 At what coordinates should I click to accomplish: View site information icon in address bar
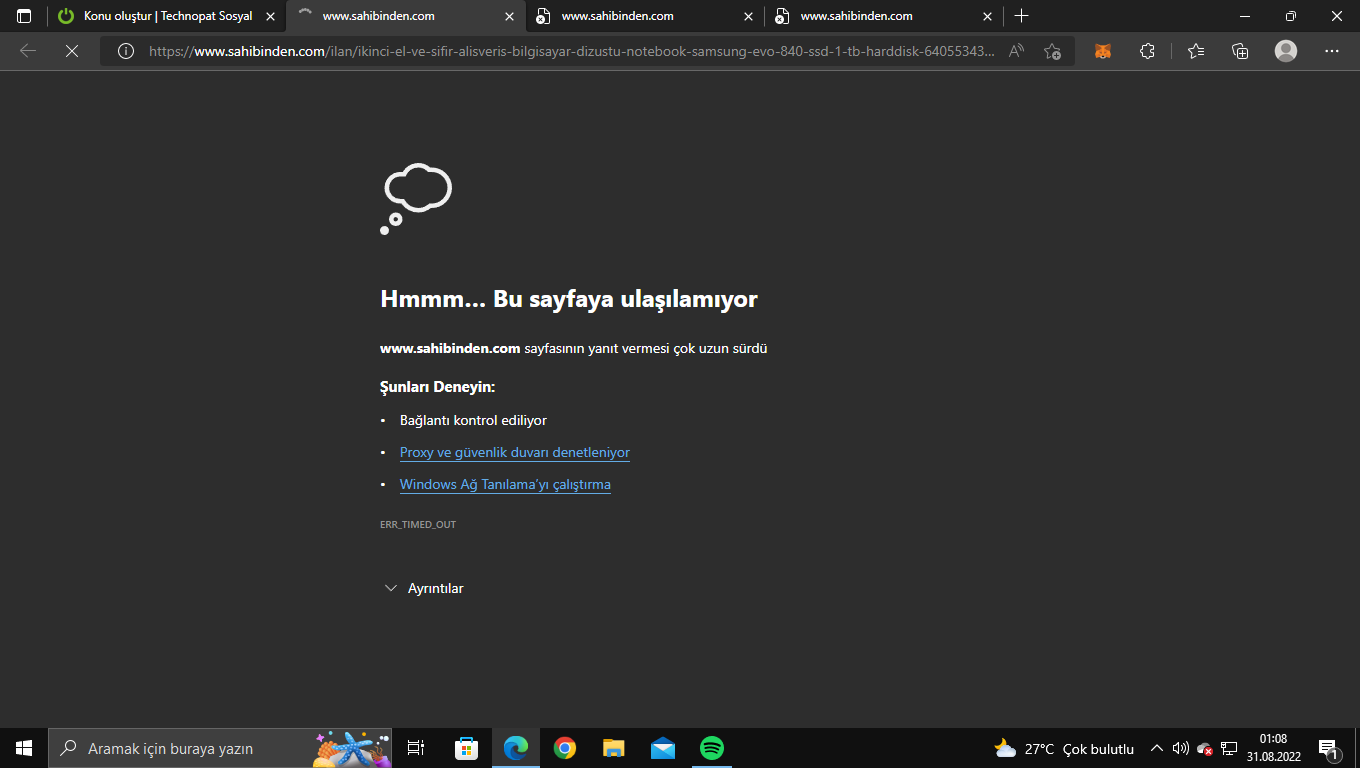(x=125, y=51)
